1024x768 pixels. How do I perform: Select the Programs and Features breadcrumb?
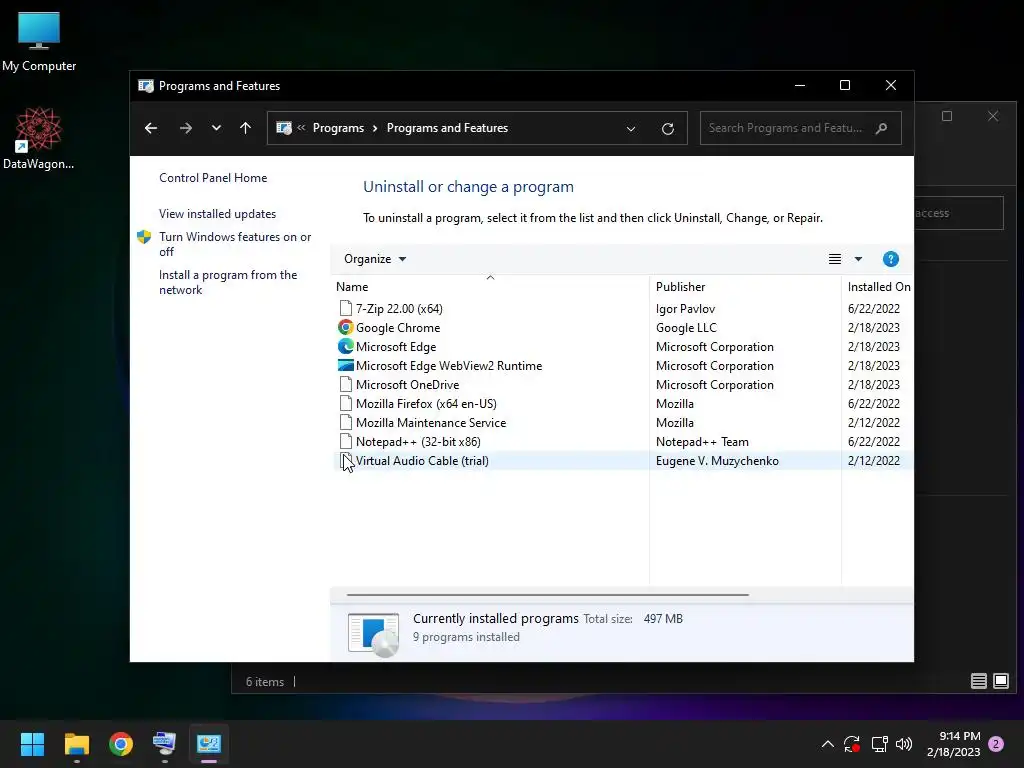pos(447,128)
